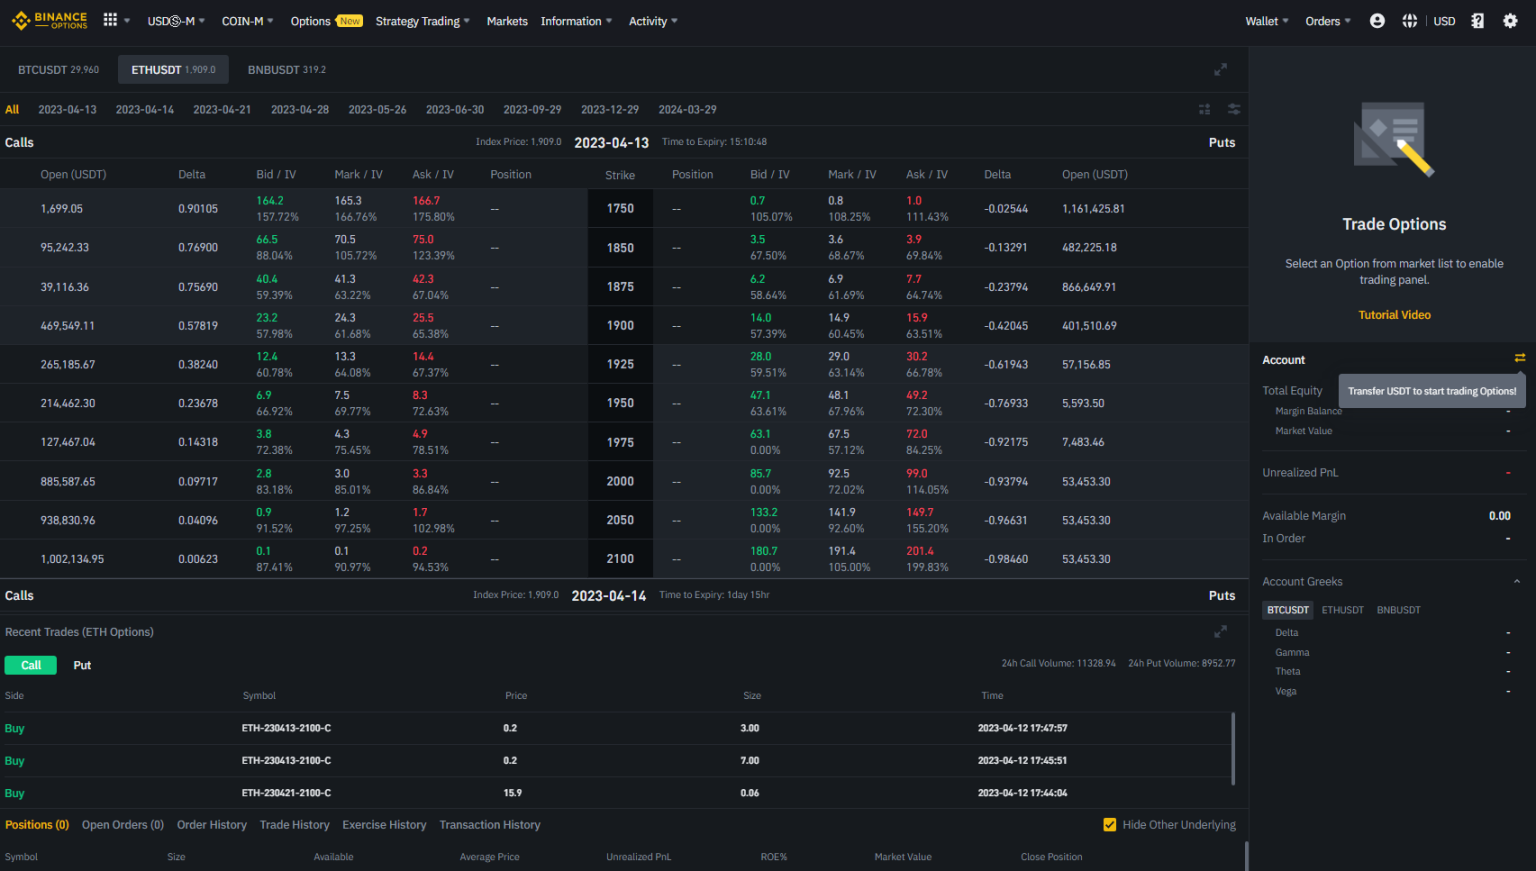Open the help guide icon
This screenshot has height=871, width=1536.
1477,20
